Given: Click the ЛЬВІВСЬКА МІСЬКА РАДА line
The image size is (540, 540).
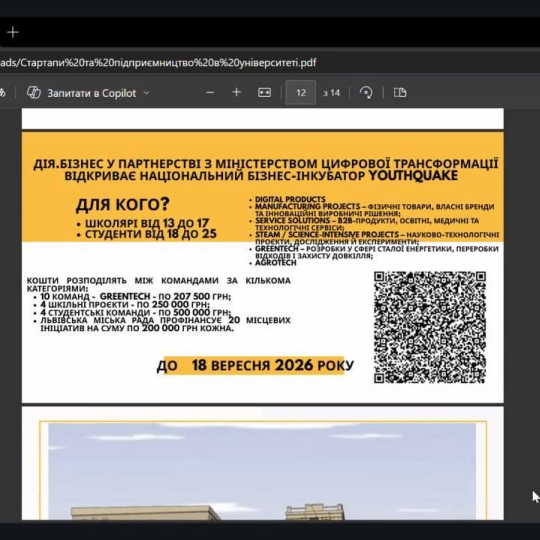Looking at the screenshot, I should click(x=165, y=324).
